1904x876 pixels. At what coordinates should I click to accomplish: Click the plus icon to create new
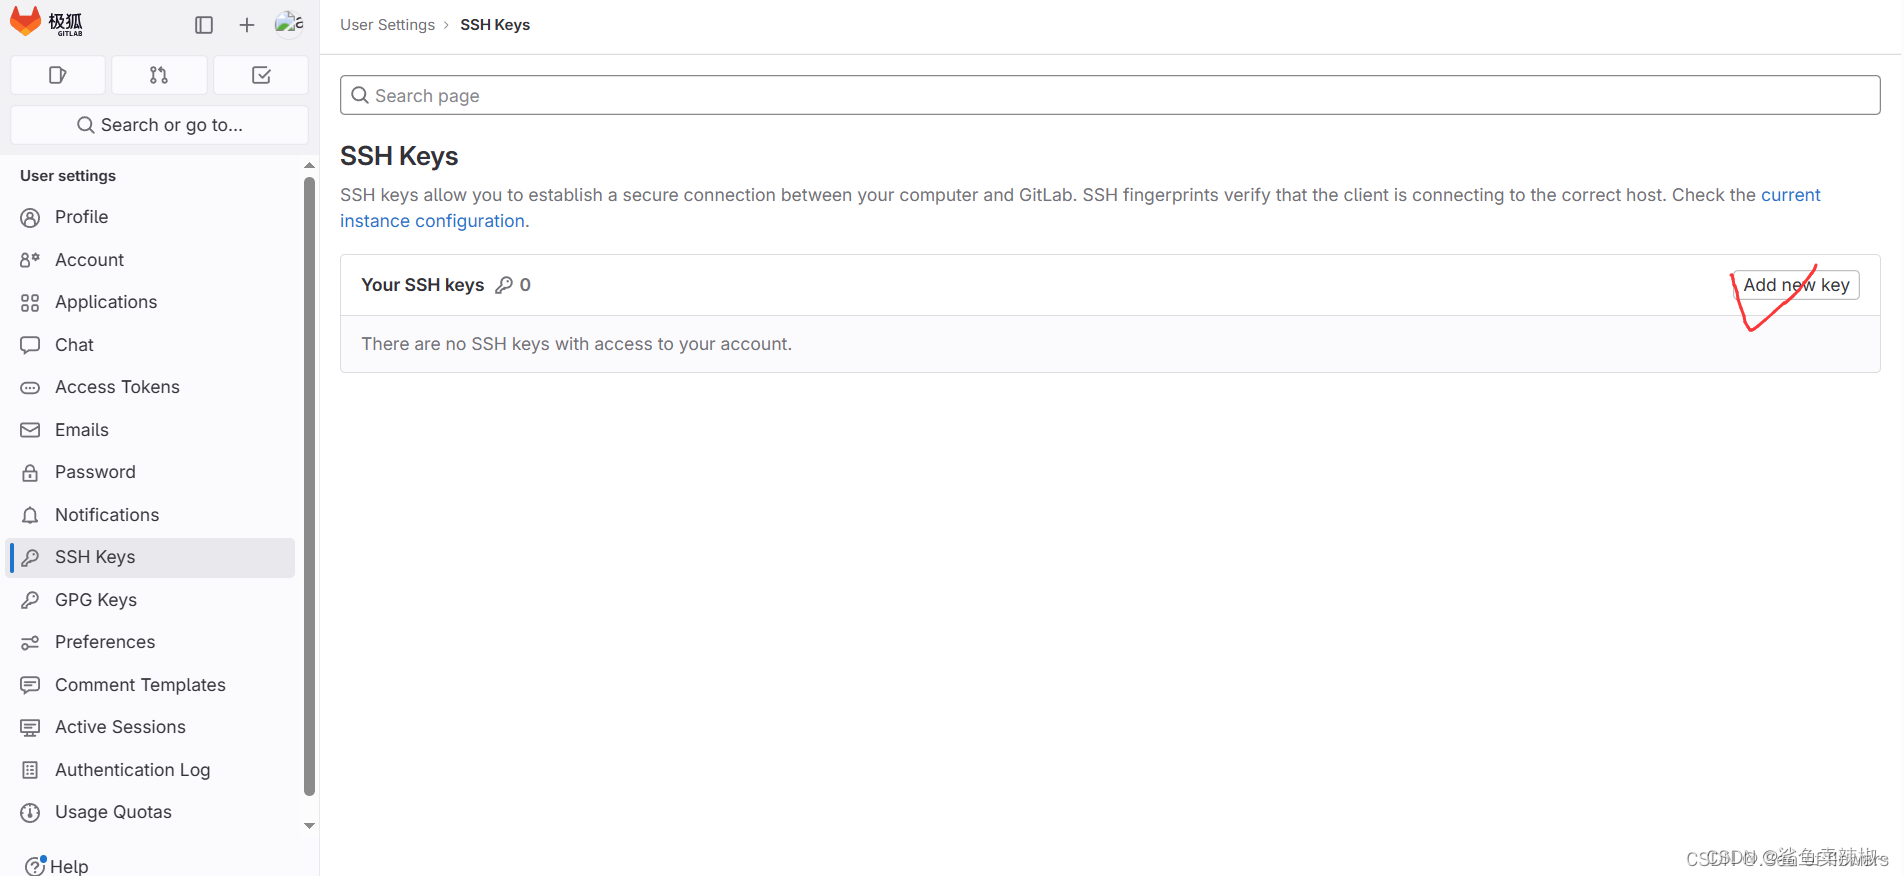(x=246, y=24)
